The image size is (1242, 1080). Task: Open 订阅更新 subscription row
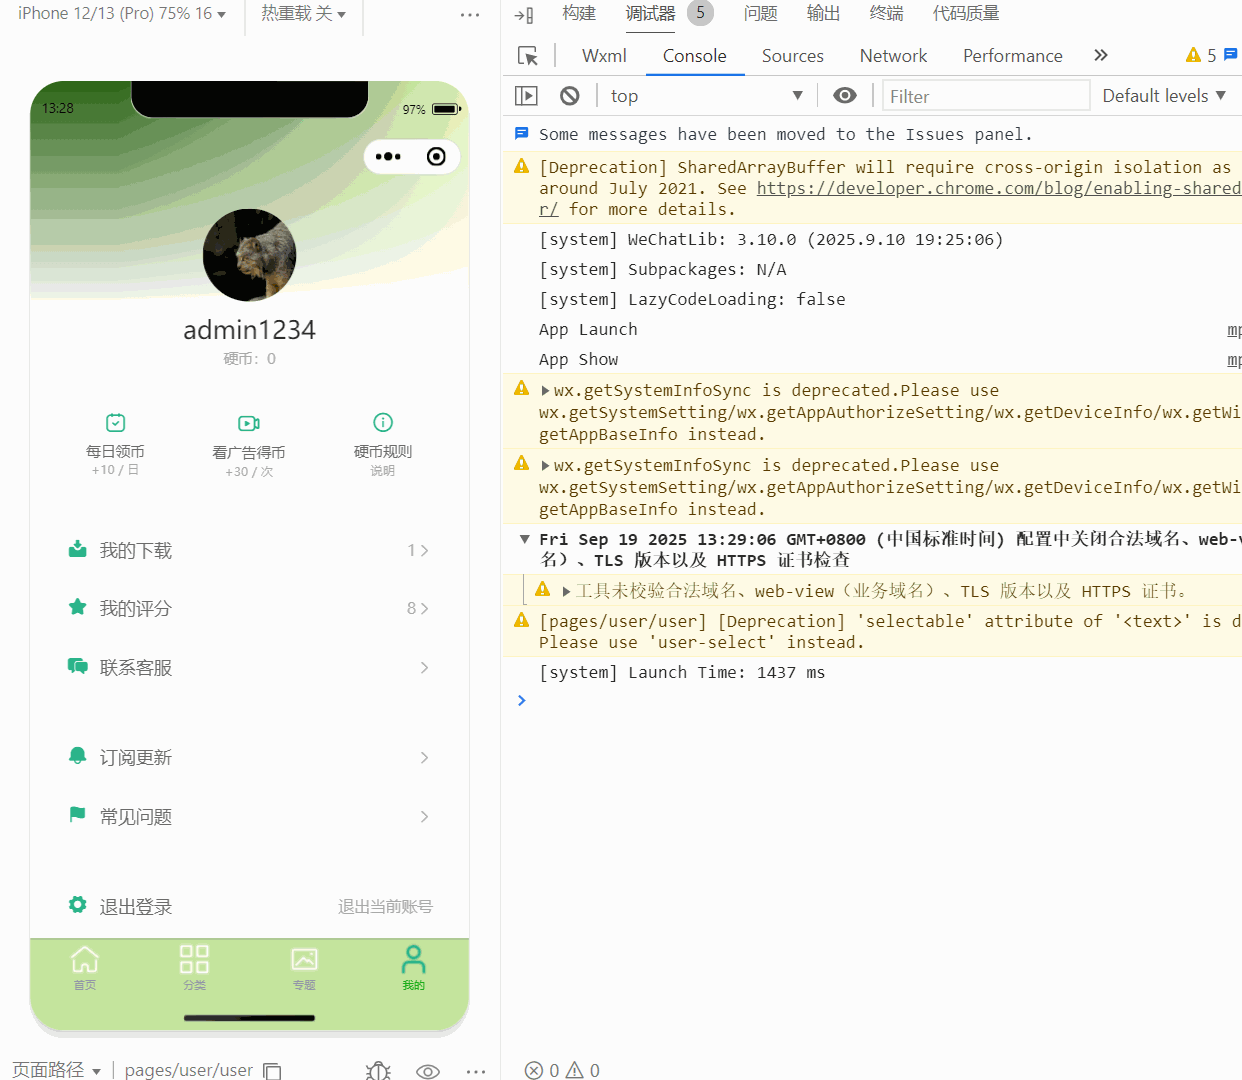coord(250,758)
